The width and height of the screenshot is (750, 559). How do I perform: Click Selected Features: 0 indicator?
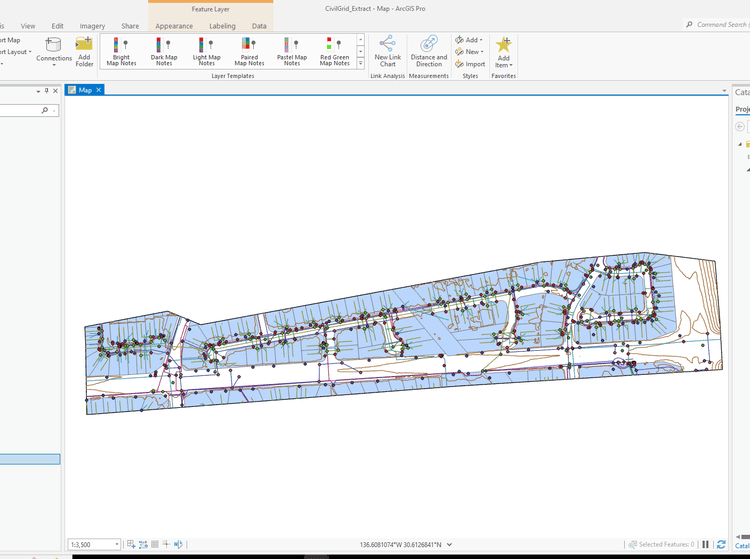(x=661, y=544)
